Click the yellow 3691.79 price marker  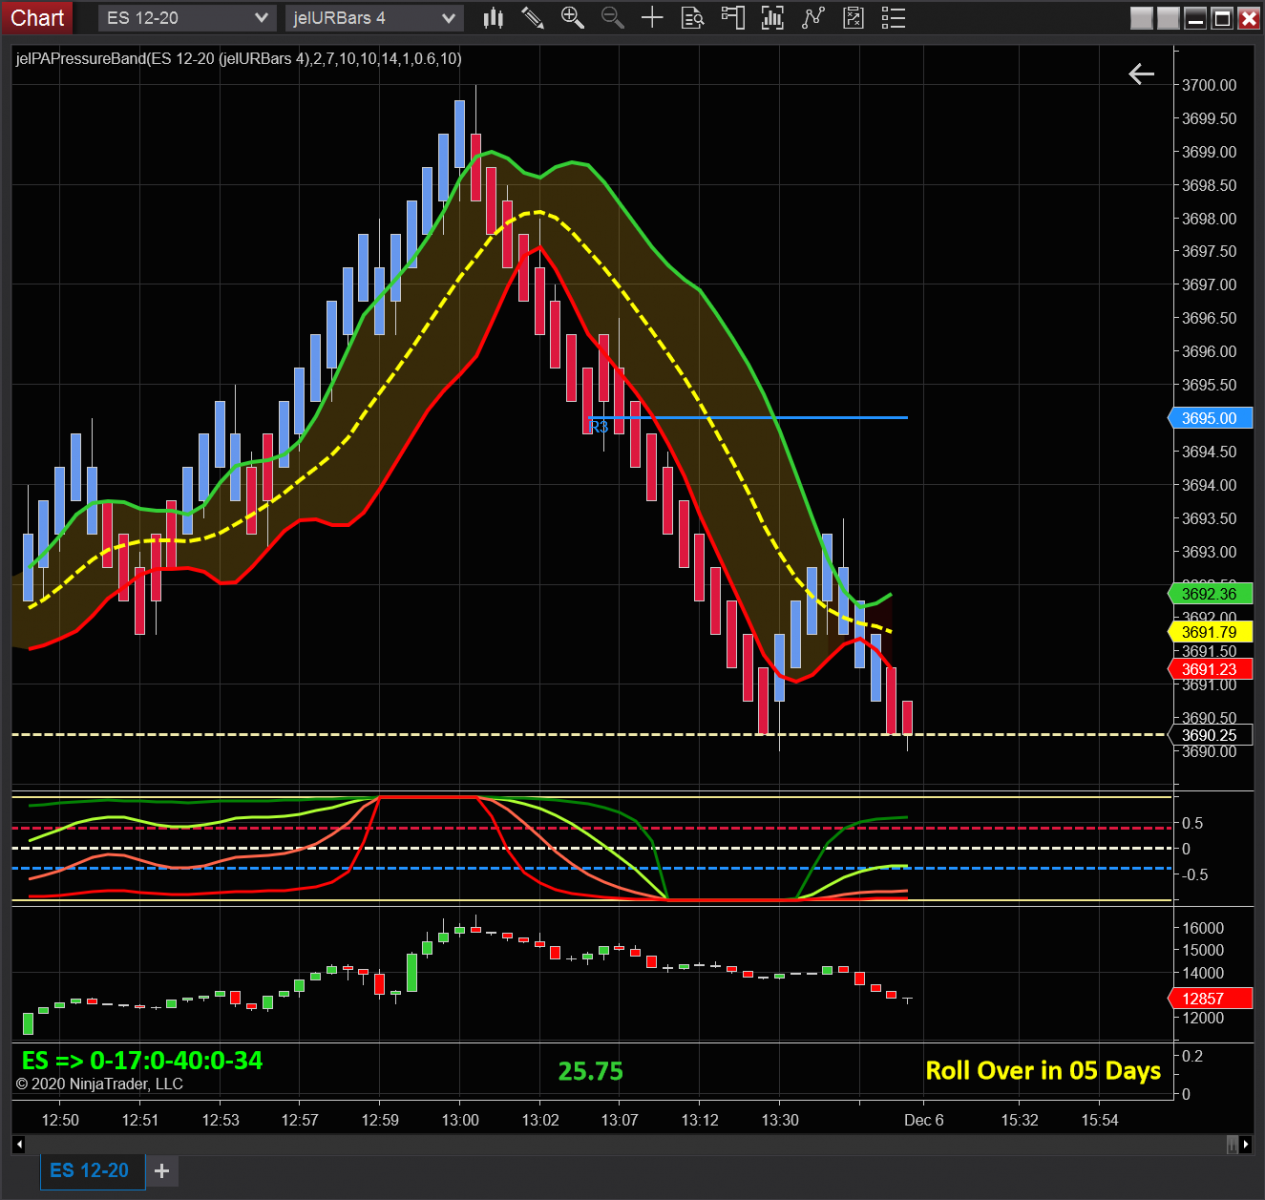pyautogui.click(x=1210, y=632)
